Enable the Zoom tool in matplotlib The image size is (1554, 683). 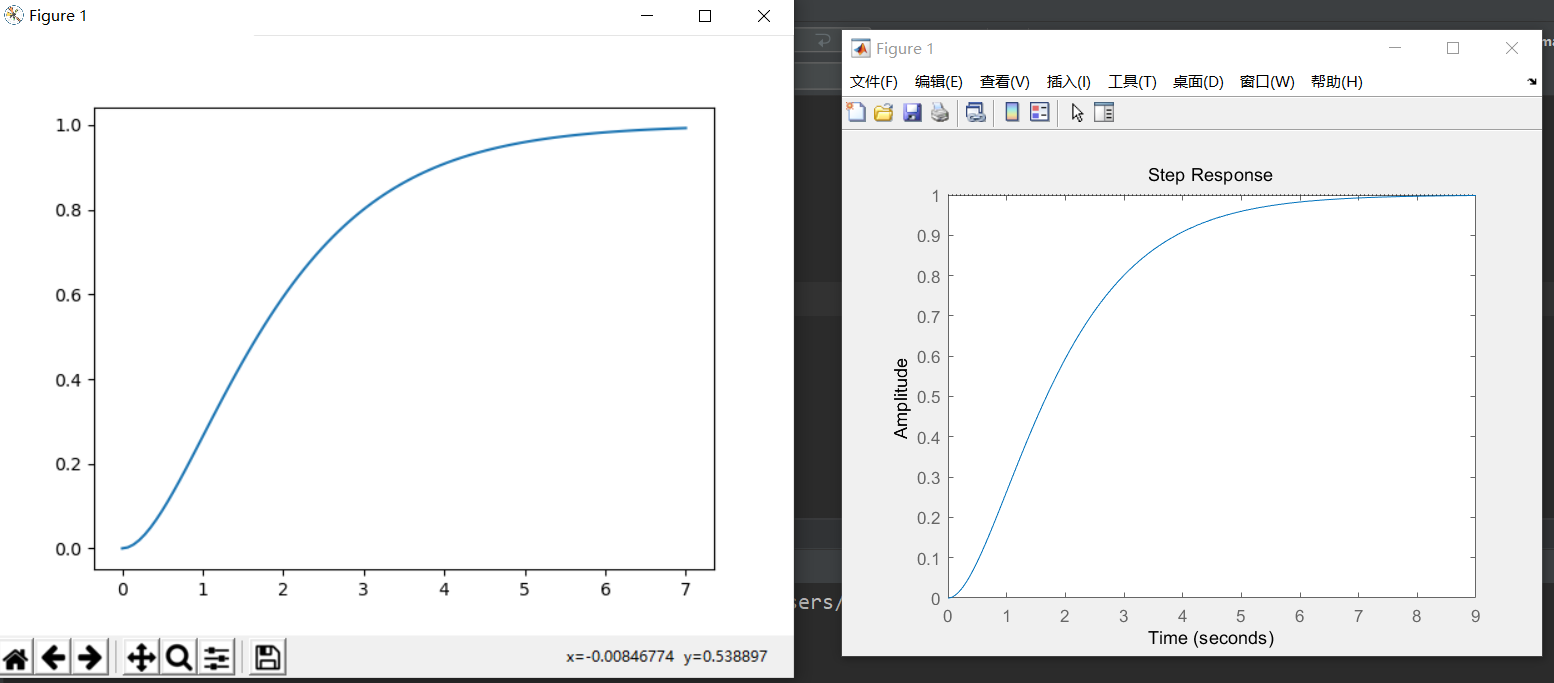pyautogui.click(x=177, y=656)
